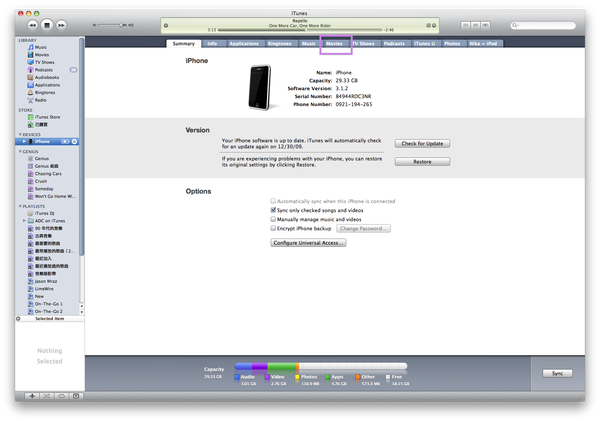Image resolution: width=600 pixels, height=422 pixels.
Task: Switch to the iTunes U tab
Action: (424, 44)
